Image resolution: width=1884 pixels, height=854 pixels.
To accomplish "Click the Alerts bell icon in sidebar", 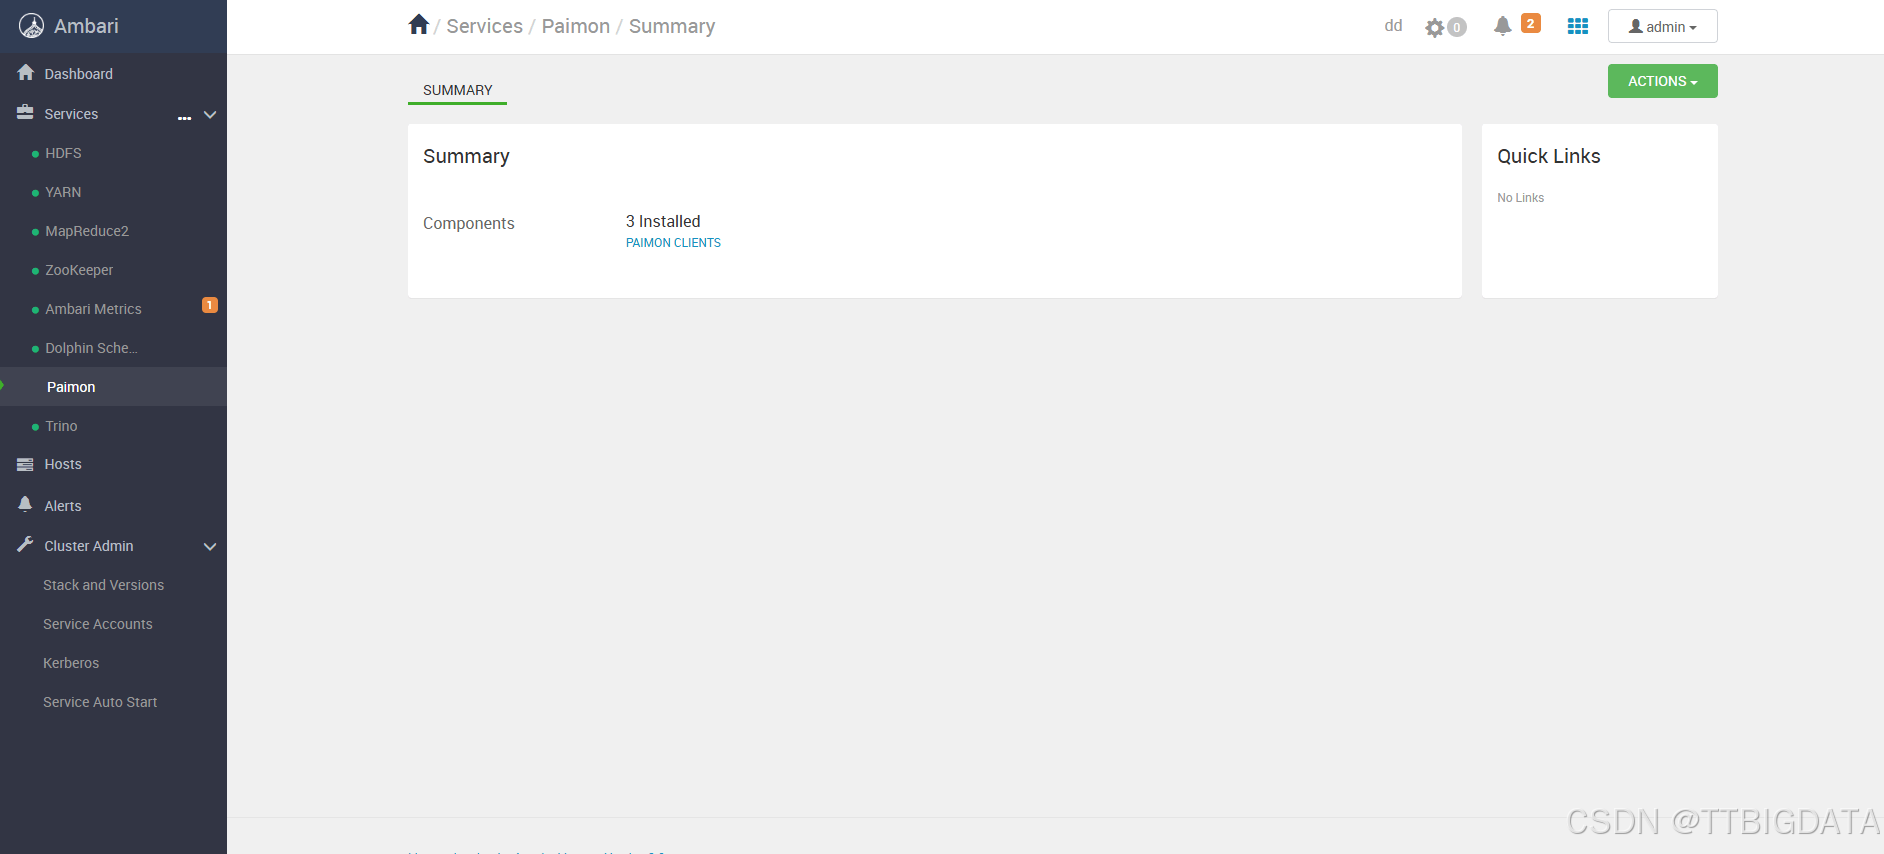I will pyautogui.click(x=26, y=505).
